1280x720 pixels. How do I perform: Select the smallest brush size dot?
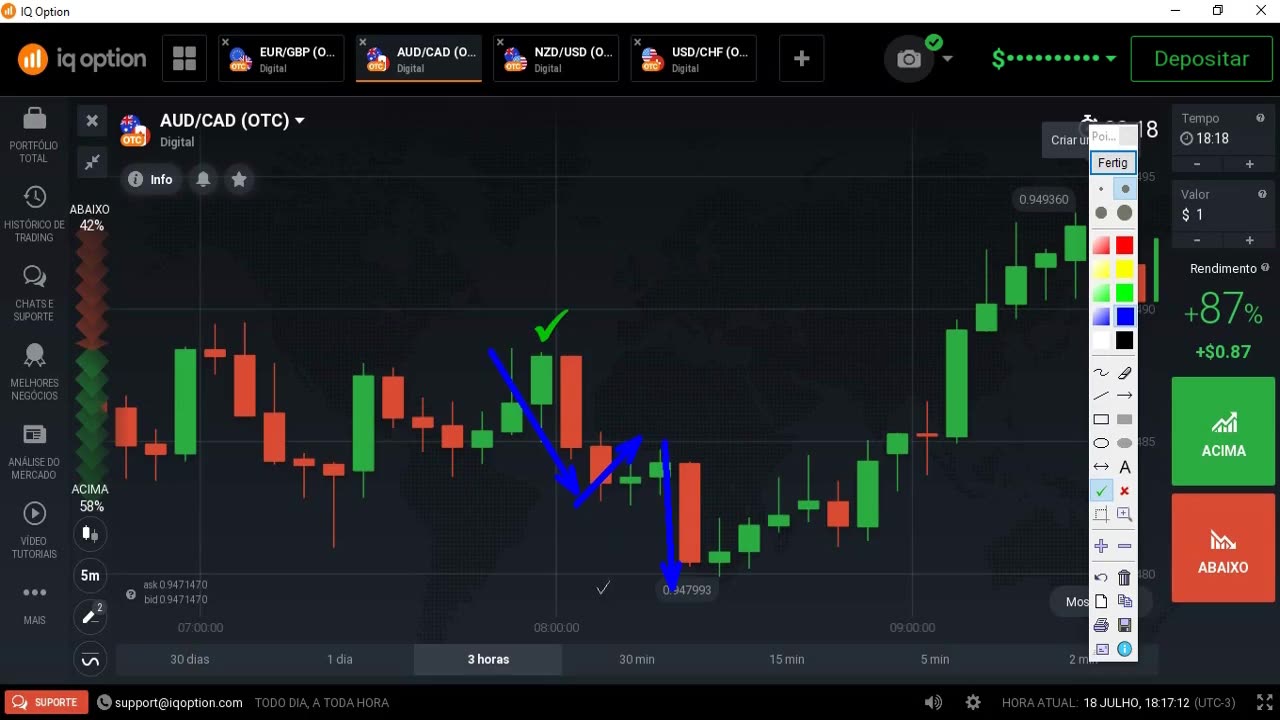tap(1101, 189)
